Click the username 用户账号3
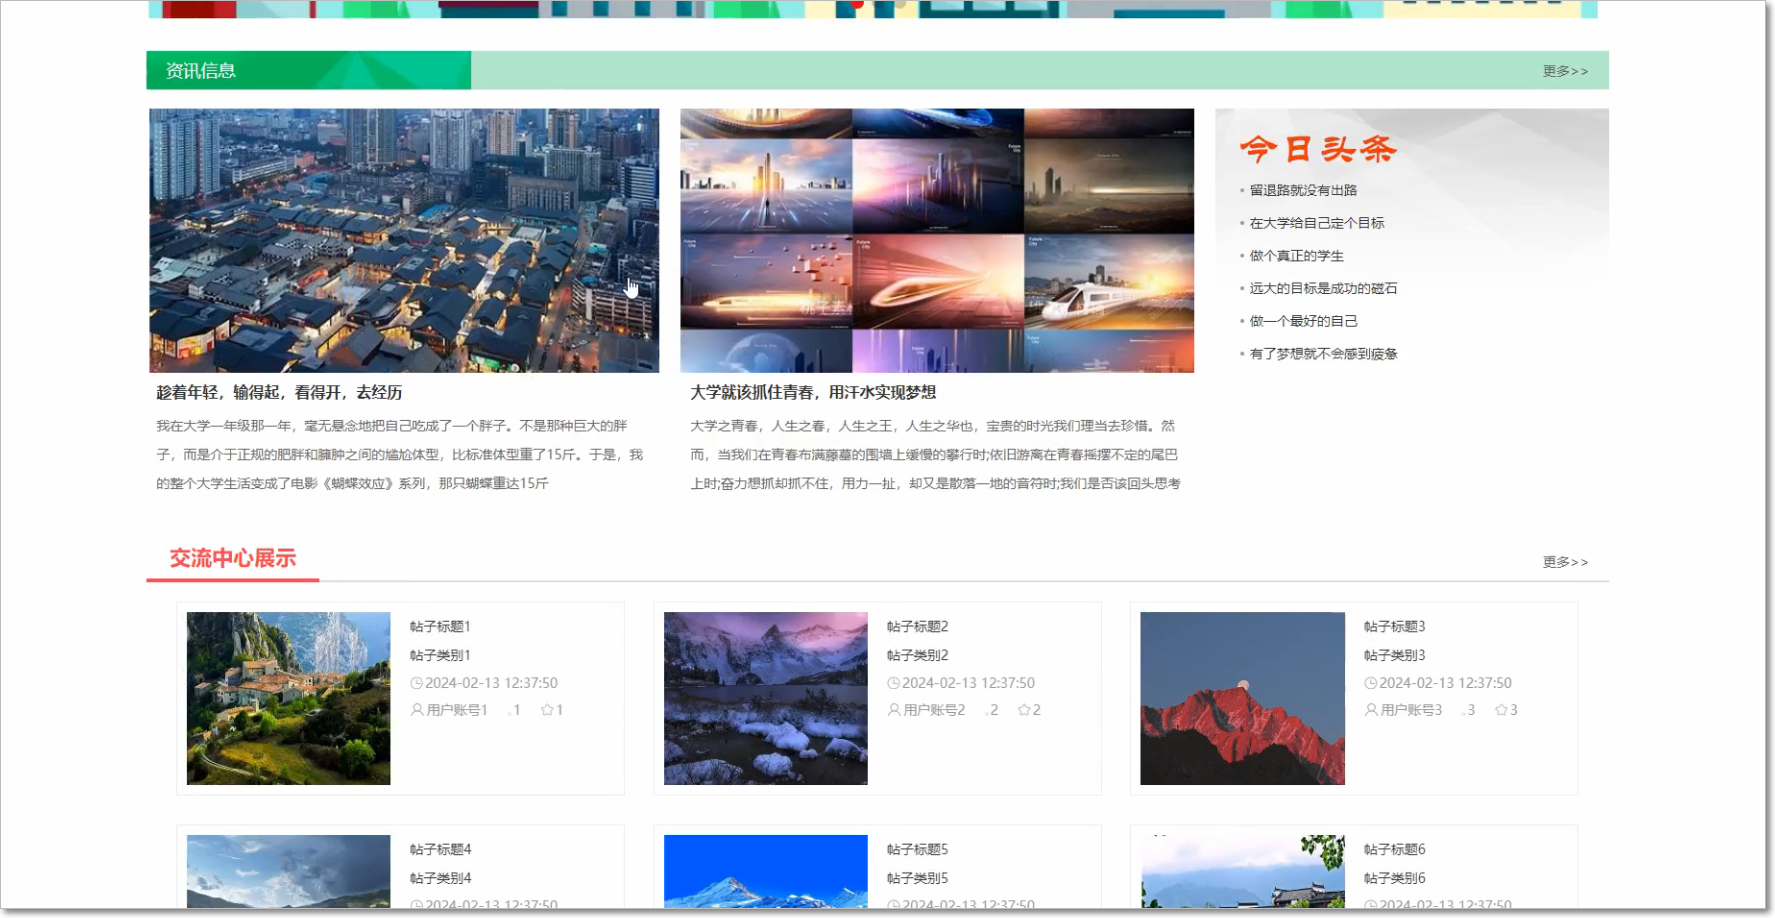Screen dimensions: 1775x918 pos(1411,710)
